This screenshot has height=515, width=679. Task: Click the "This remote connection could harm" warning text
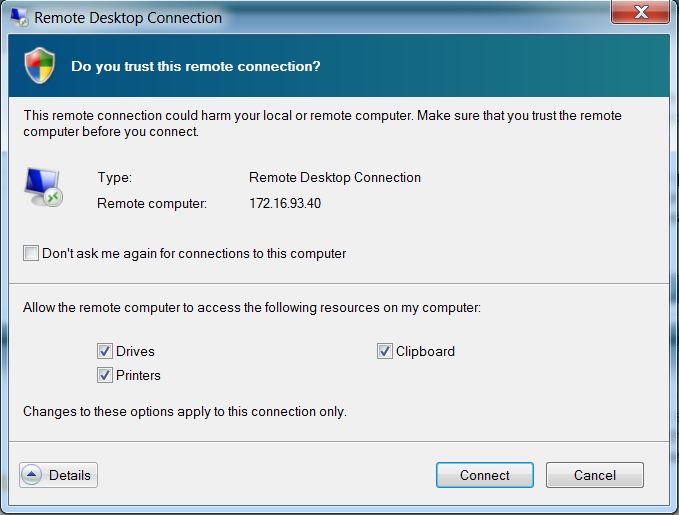coord(323,123)
